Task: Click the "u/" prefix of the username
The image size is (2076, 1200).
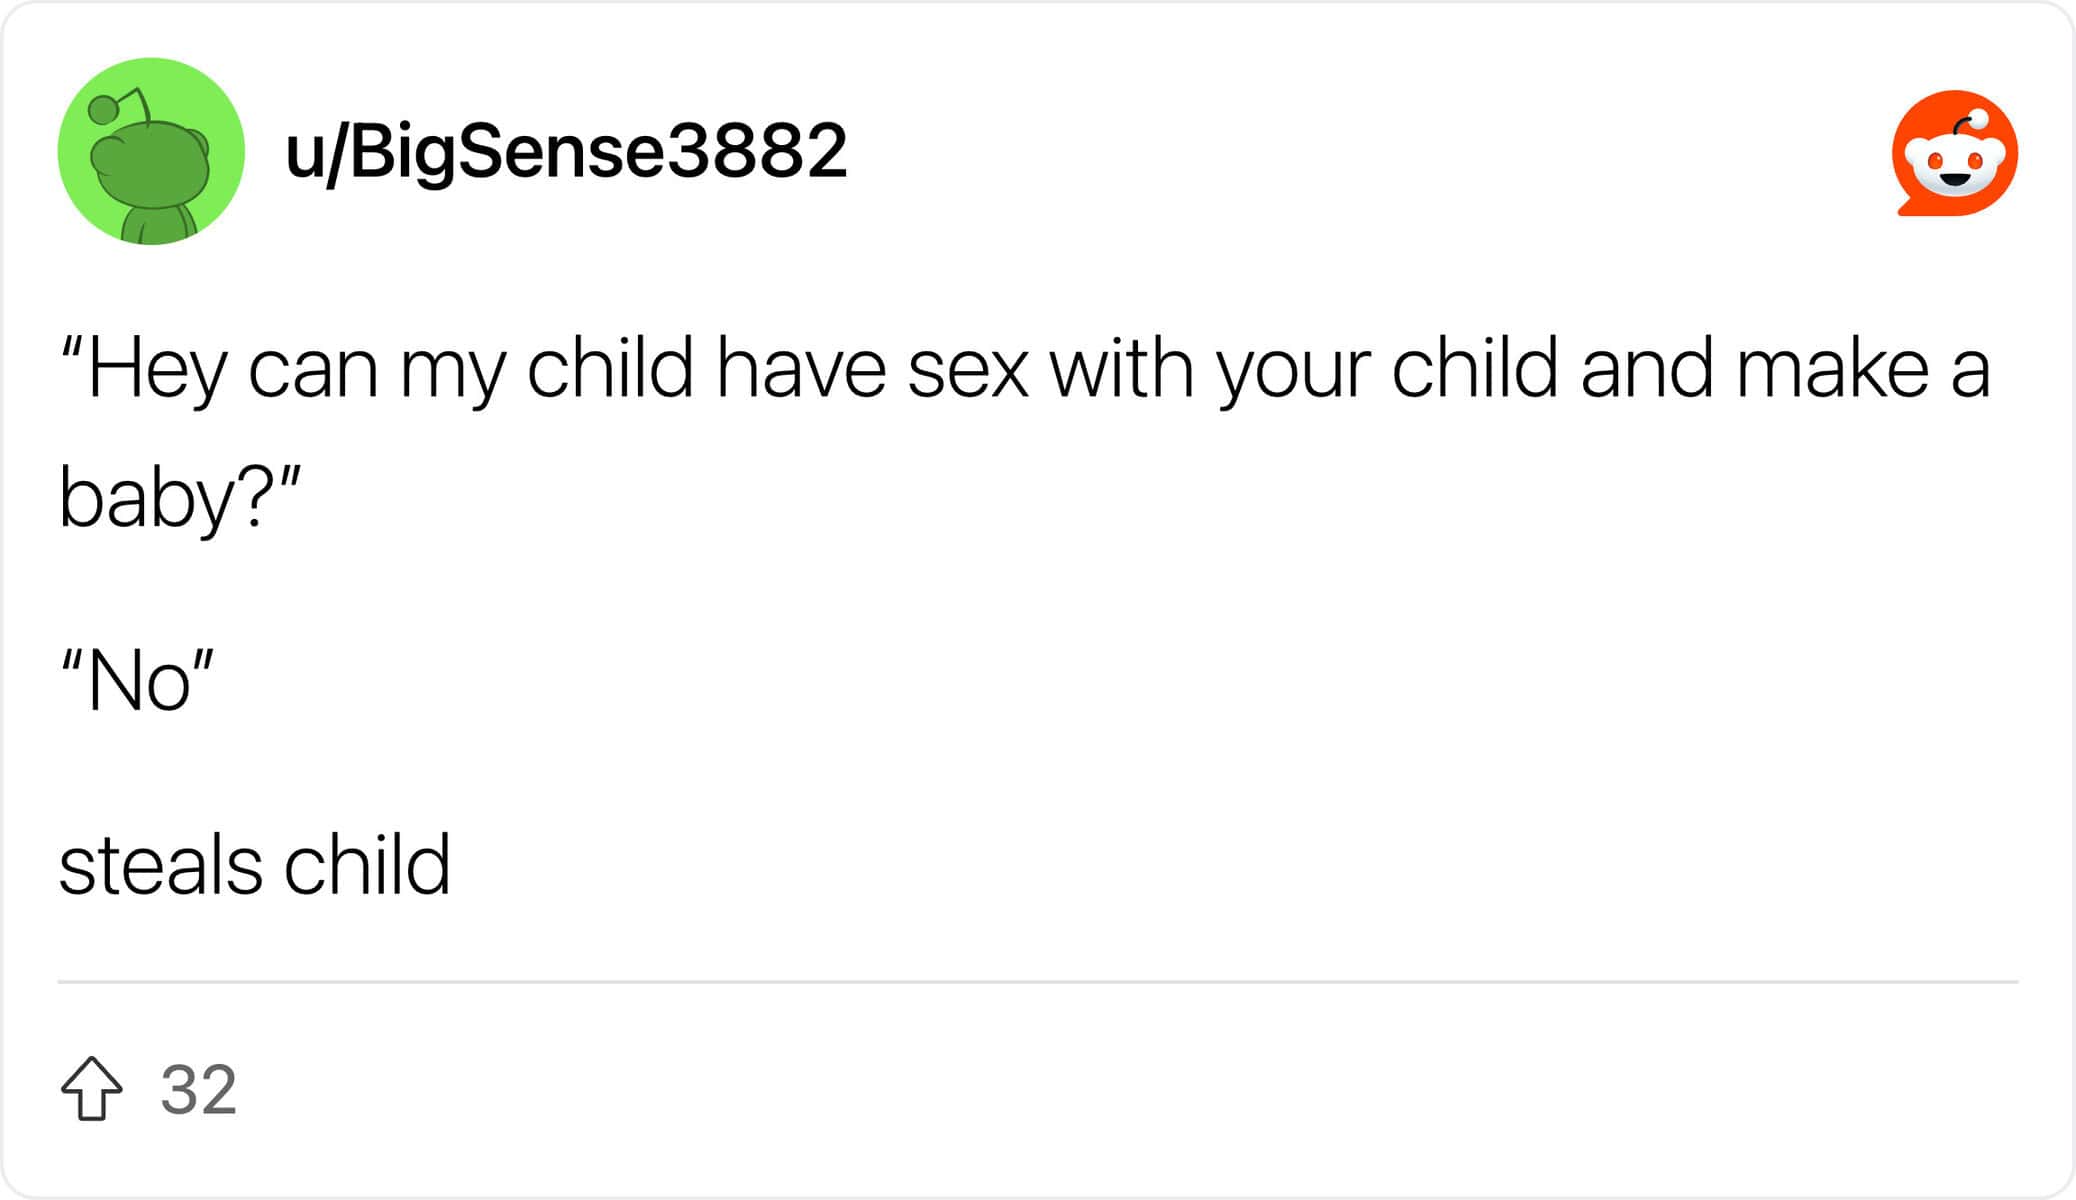Action: (x=315, y=152)
